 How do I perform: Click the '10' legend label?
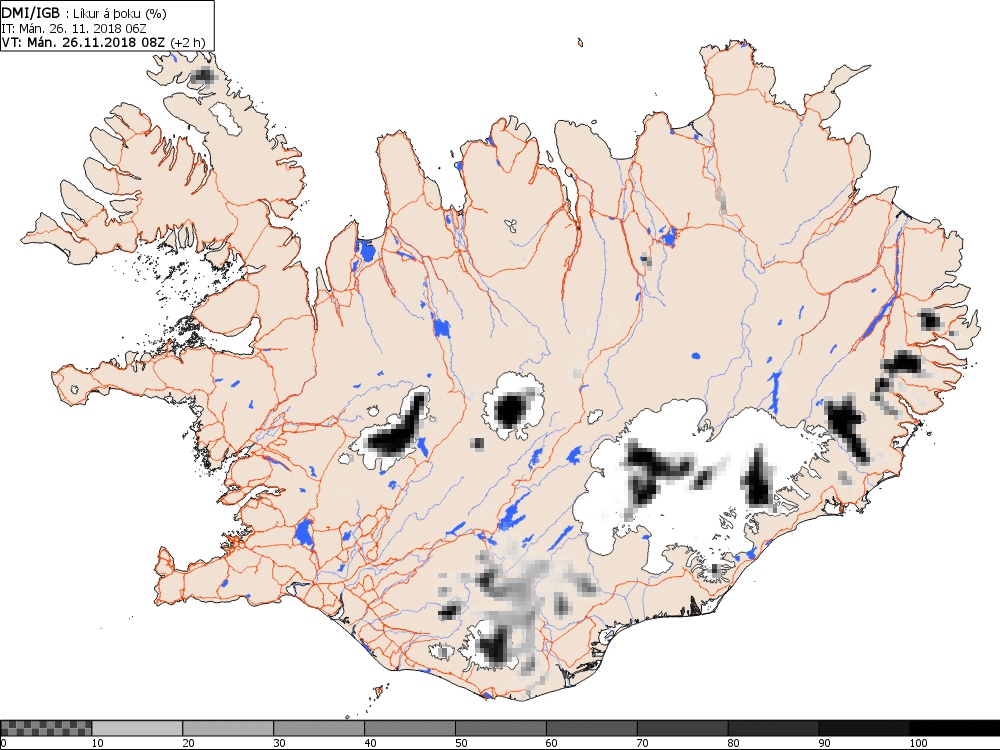pos(98,743)
